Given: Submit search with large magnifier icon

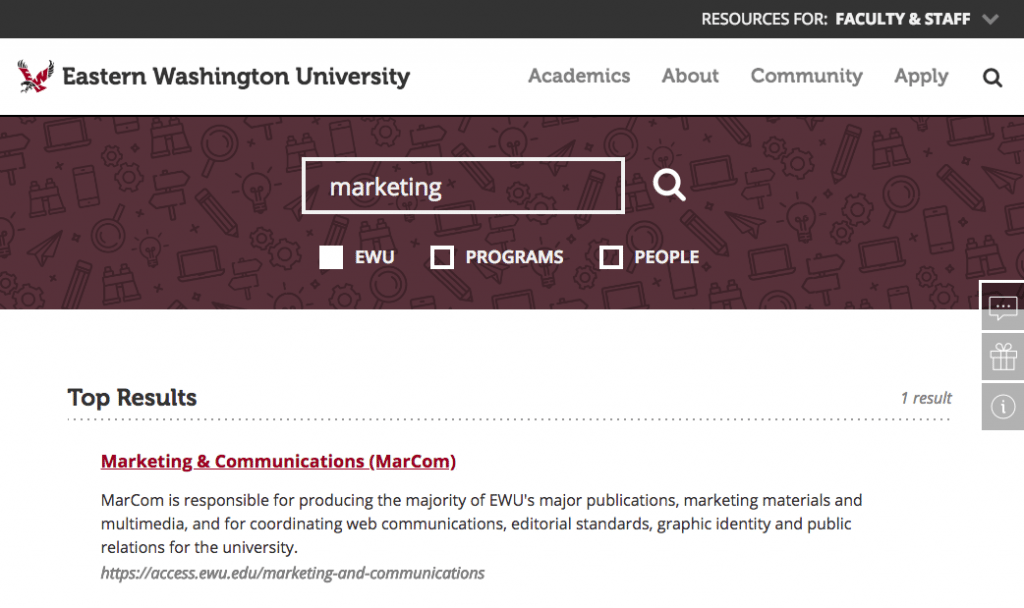Looking at the screenshot, I should pos(669,185).
